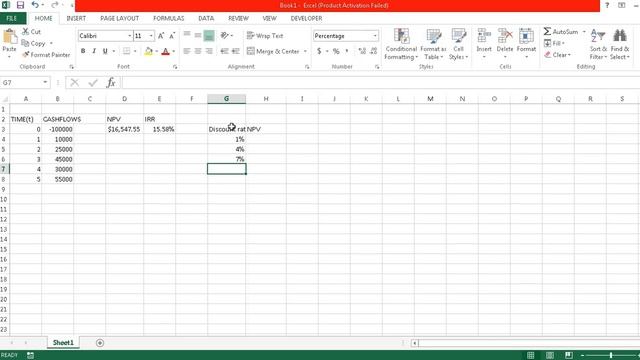
Task: Switch to the INSERT tab
Action: pyautogui.click(x=76, y=18)
